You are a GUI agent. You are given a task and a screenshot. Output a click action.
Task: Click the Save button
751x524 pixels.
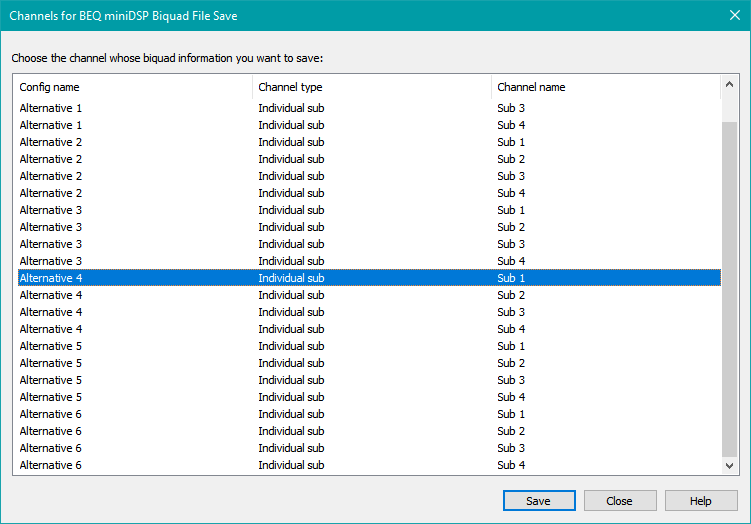(x=539, y=501)
